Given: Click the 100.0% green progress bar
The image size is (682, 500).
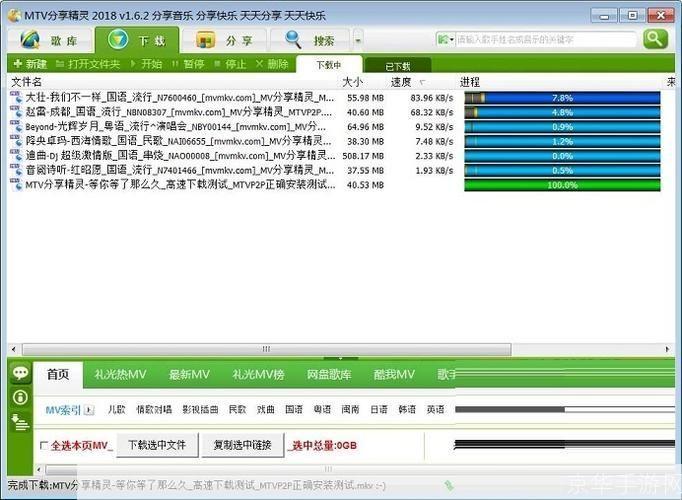Looking at the screenshot, I should [x=562, y=185].
